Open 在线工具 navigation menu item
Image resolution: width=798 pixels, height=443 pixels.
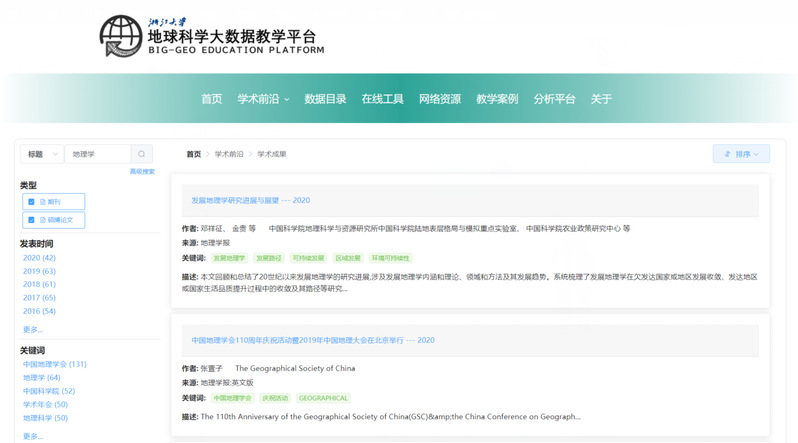point(382,99)
